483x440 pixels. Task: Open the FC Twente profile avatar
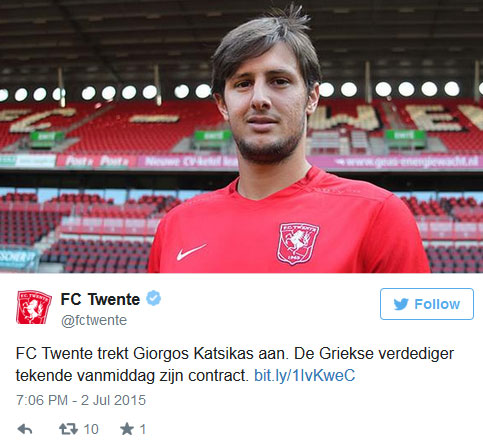tap(34, 307)
